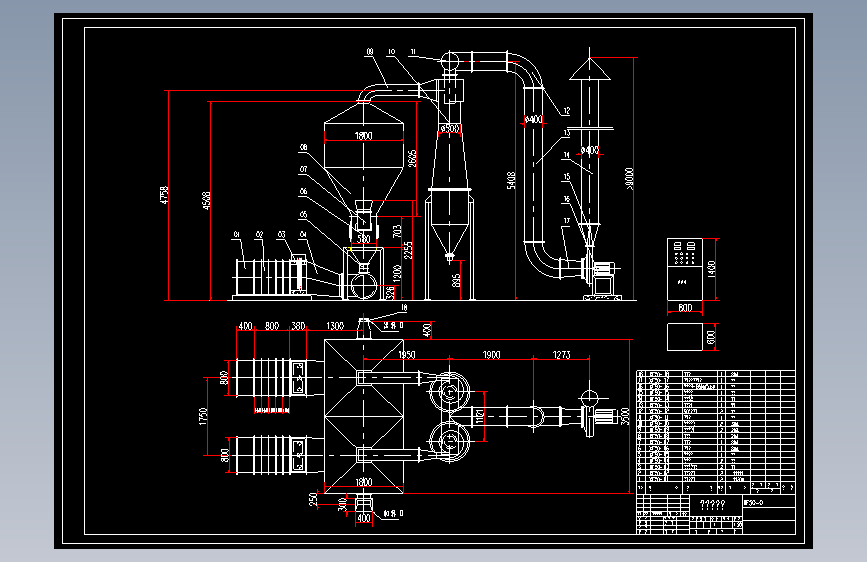Click part callout number 11
Screen dimensions: 867x562
412,51
